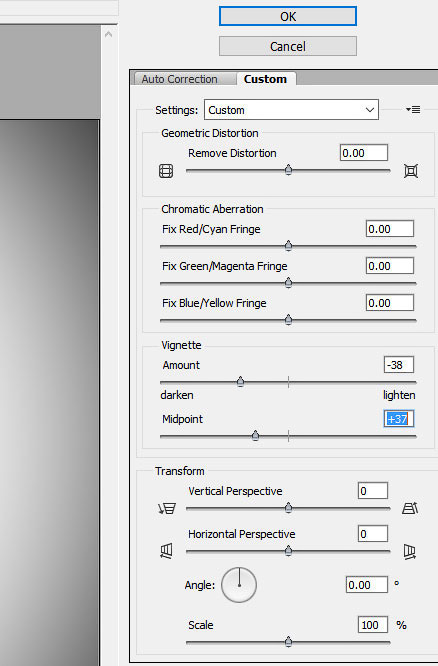Click the Horizontal Perspective value field

(373, 534)
